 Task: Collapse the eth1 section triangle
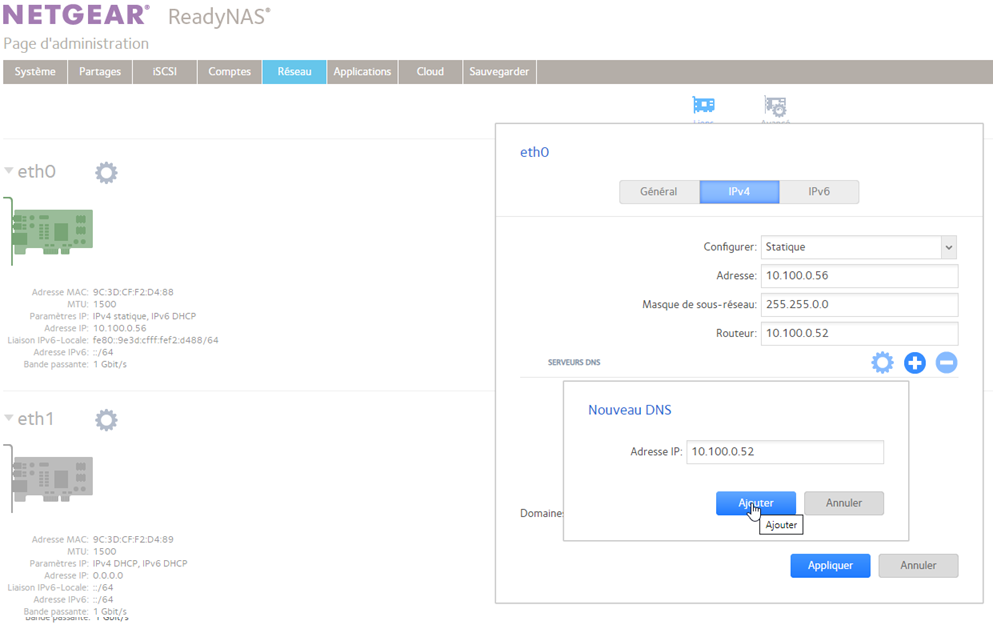9,418
